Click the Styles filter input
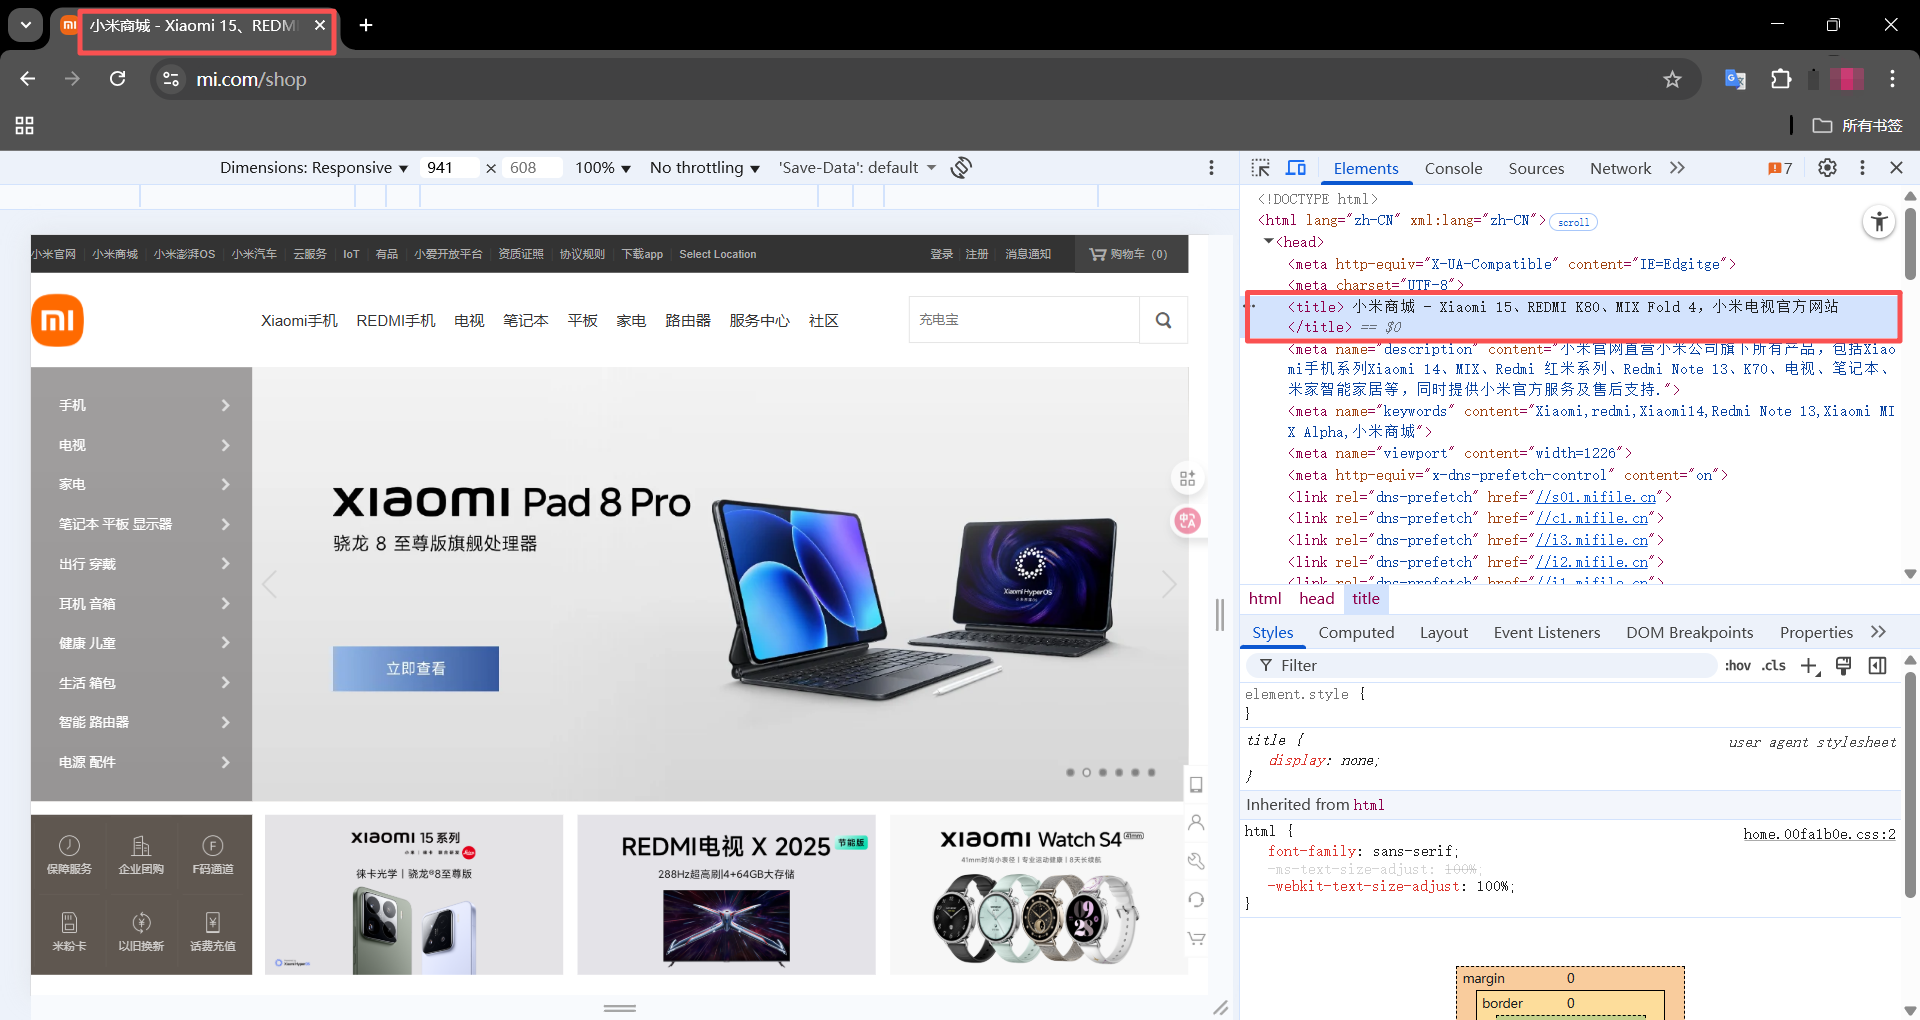This screenshot has width=1920, height=1020. tap(1481, 666)
